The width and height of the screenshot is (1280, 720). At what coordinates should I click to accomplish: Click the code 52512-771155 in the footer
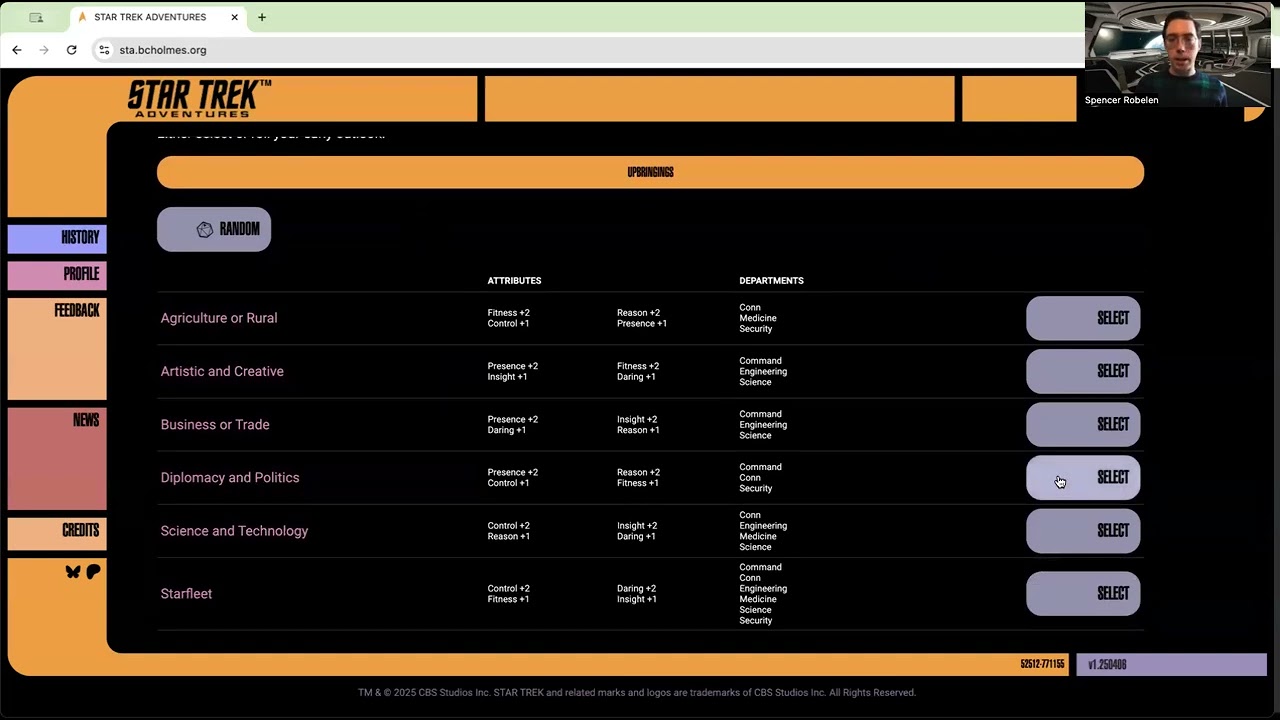tap(1042, 665)
